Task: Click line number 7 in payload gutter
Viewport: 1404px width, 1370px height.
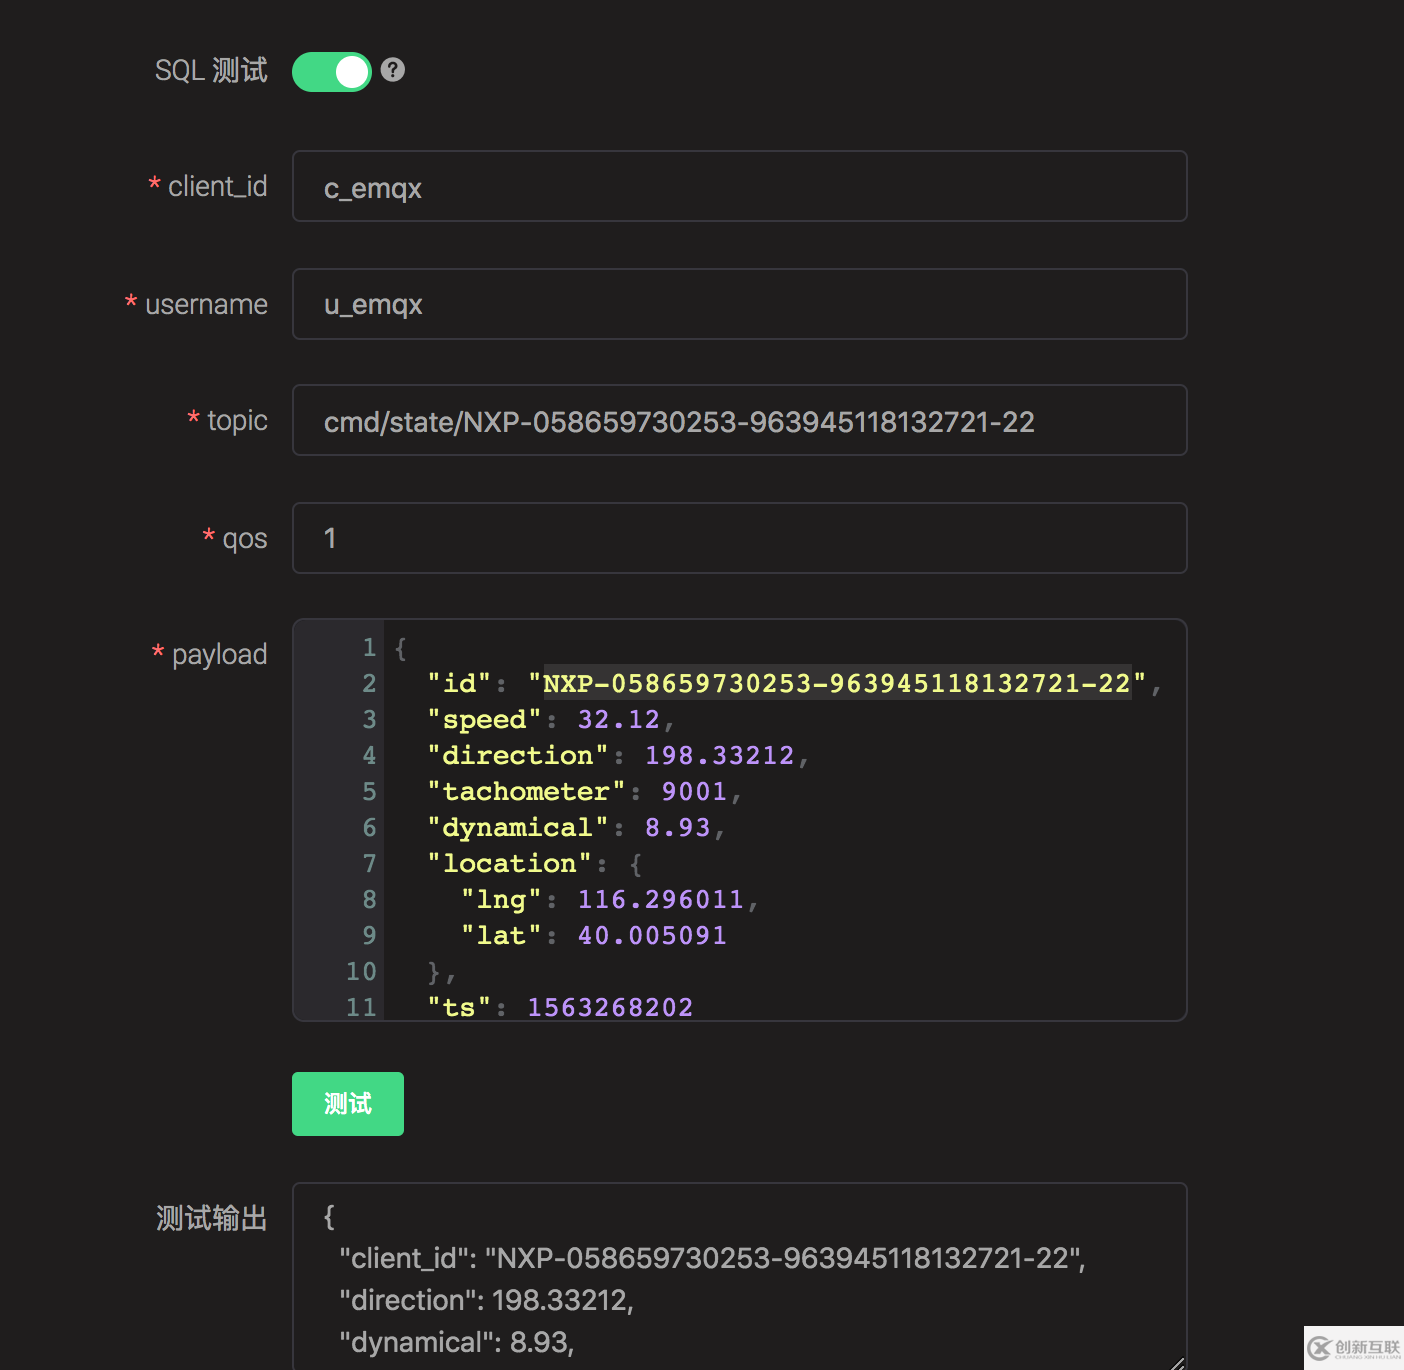Action: (369, 863)
